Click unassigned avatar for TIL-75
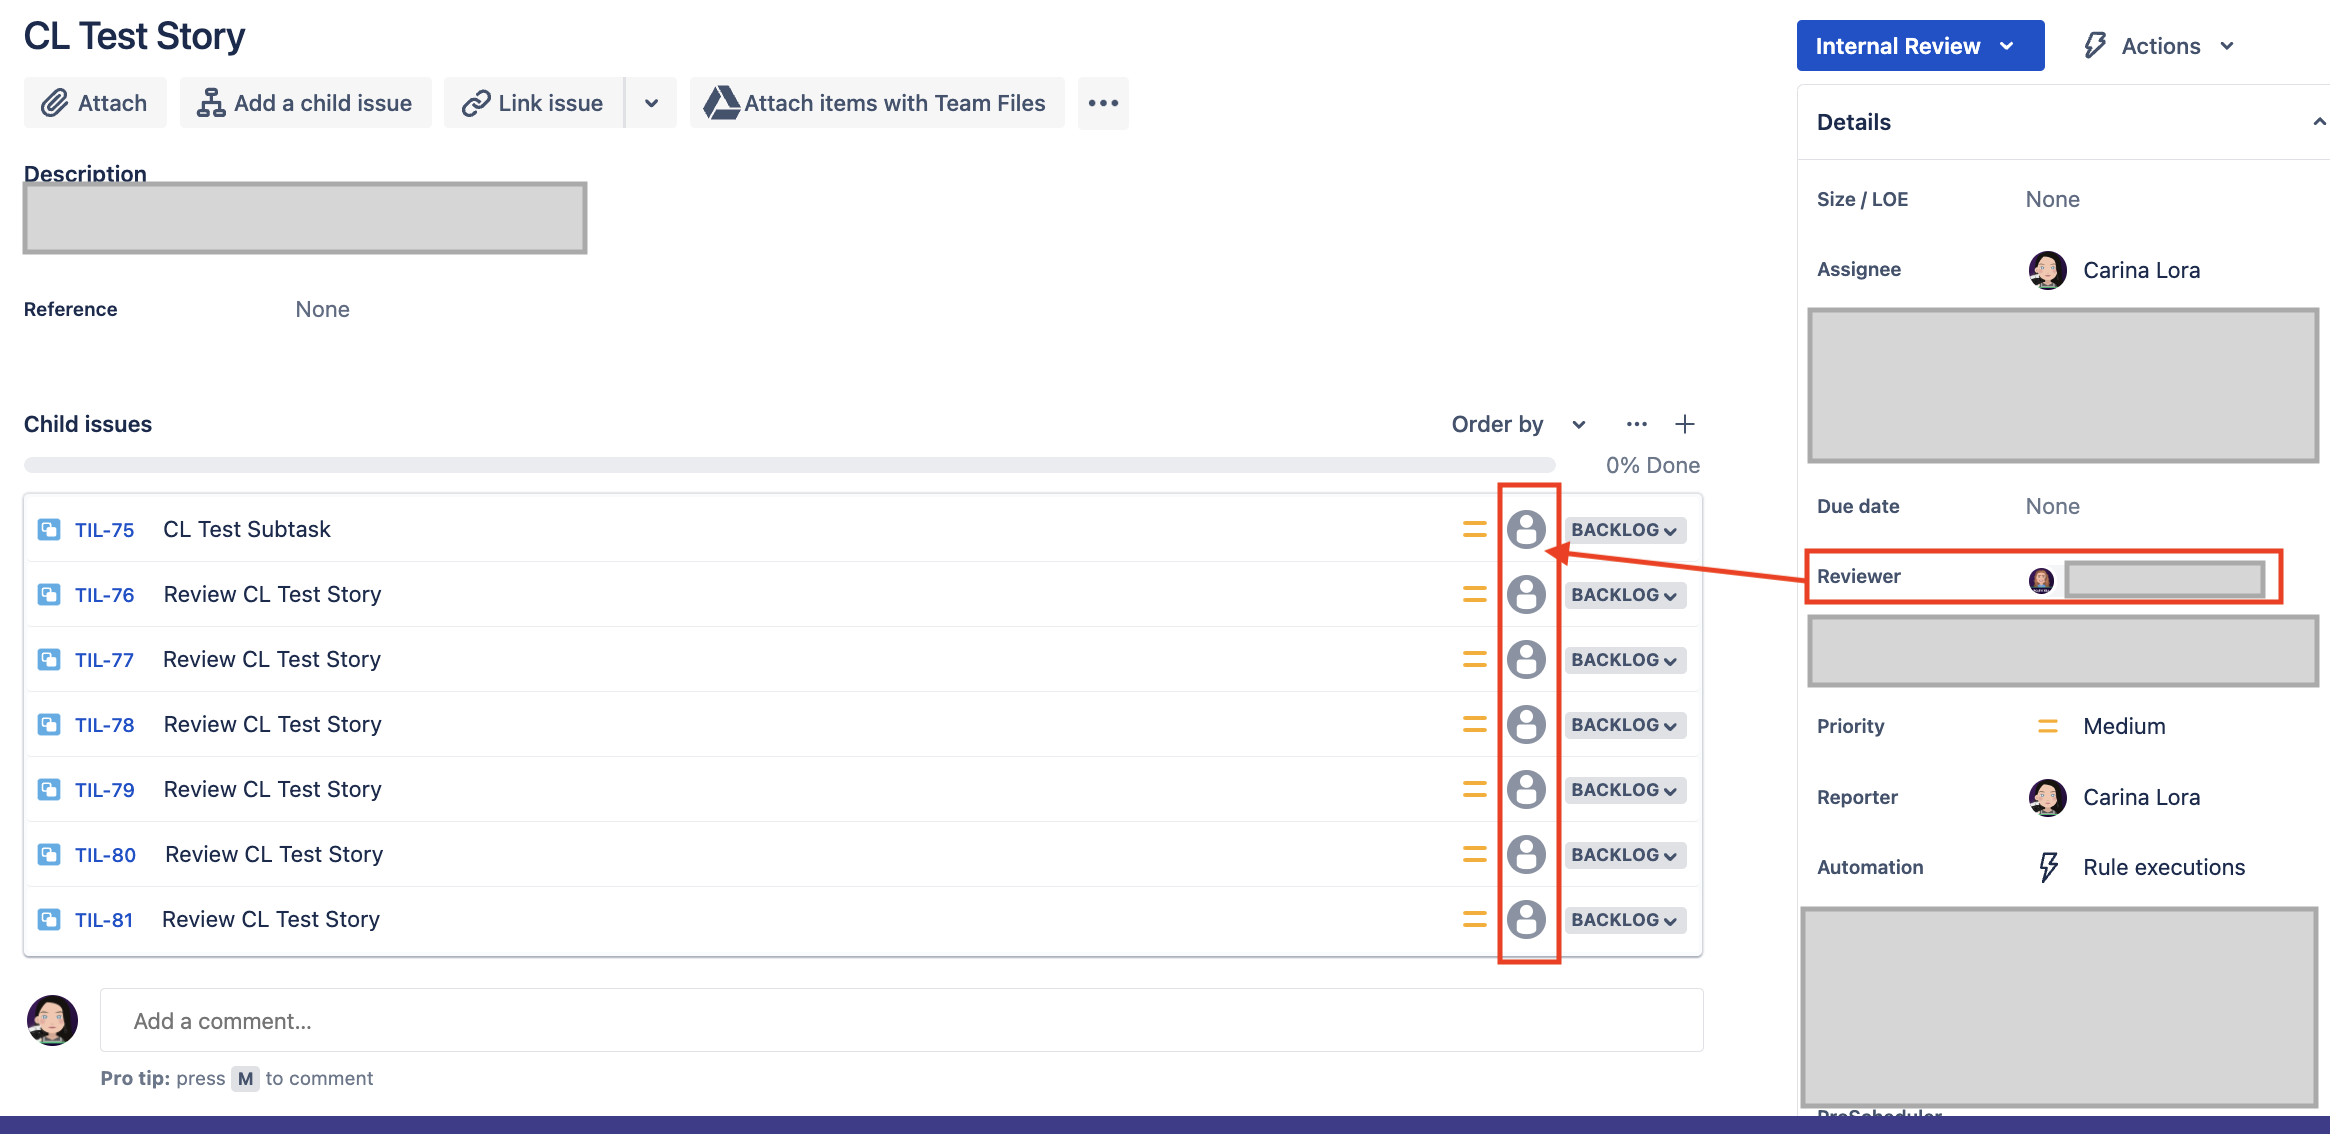The height and width of the screenshot is (1134, 2330). pos(1526,529)
